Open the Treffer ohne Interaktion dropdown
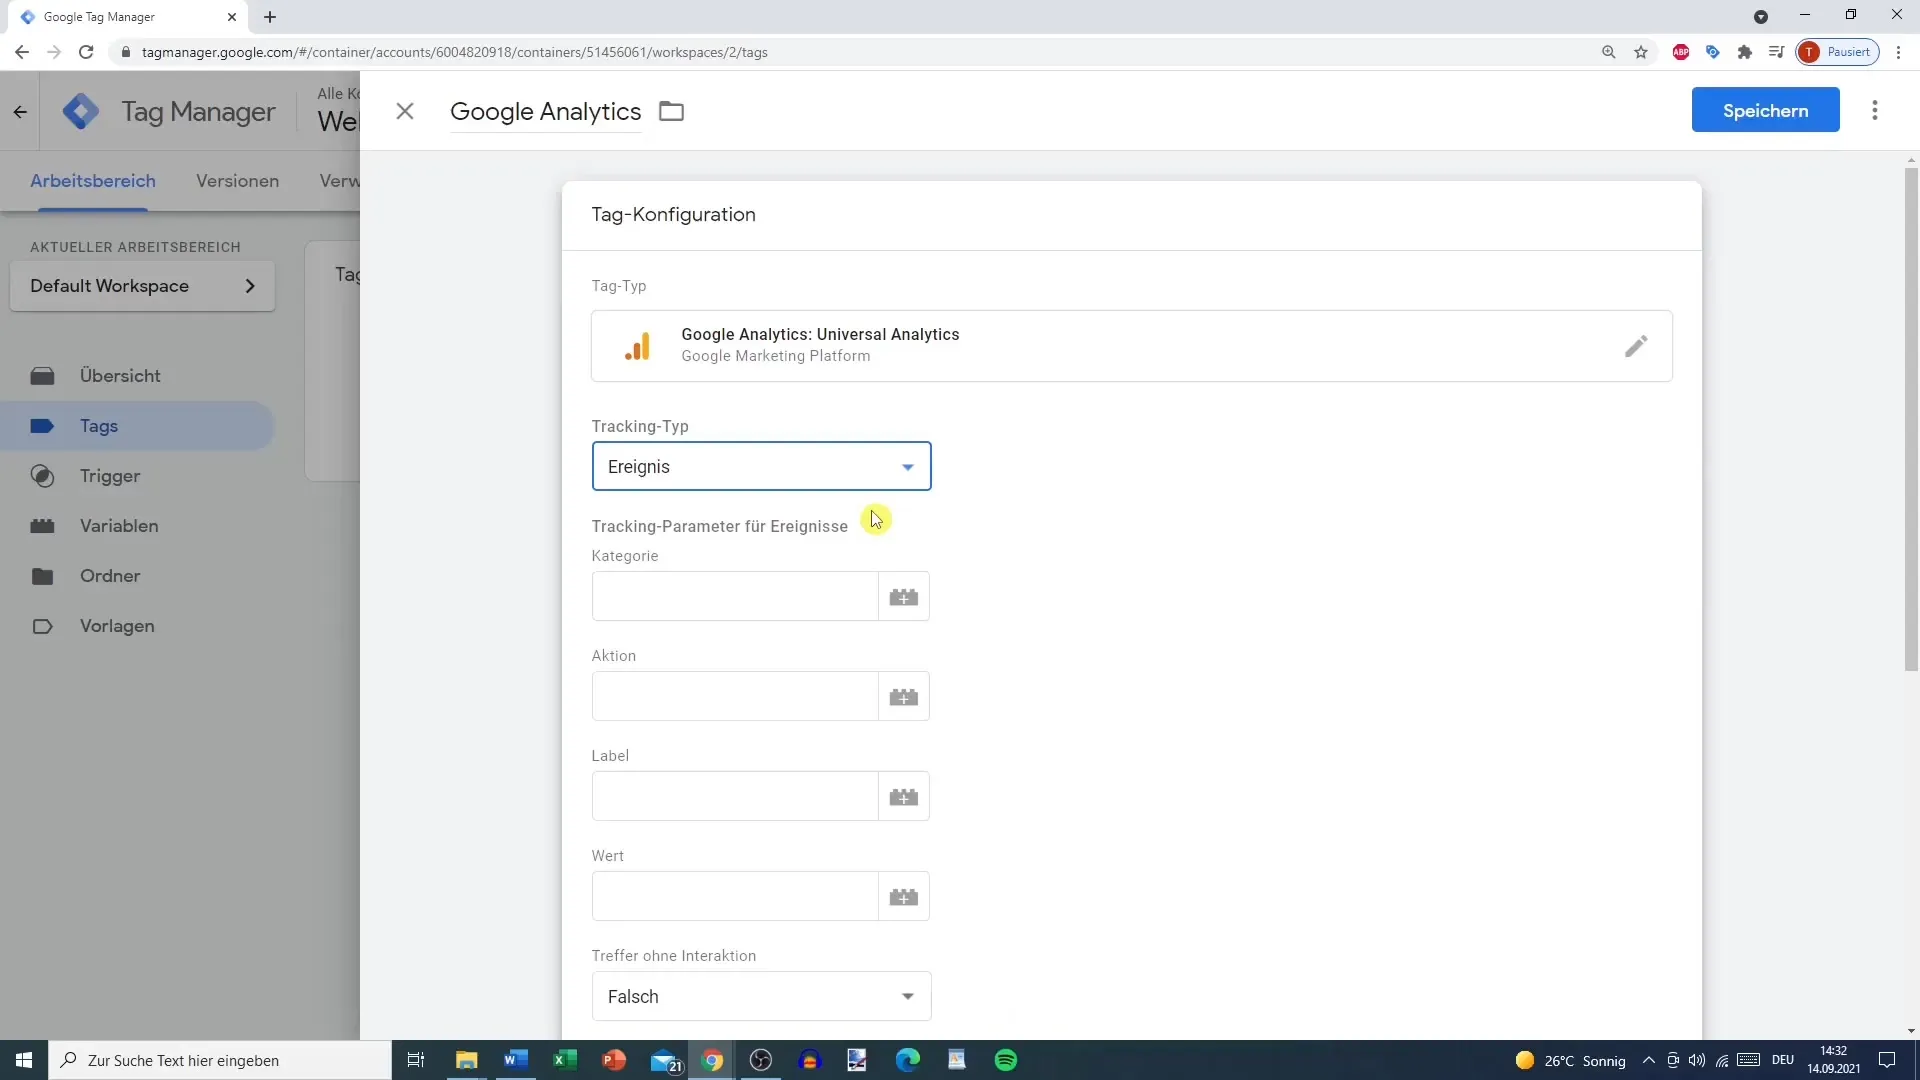 (x=762, y=996)
